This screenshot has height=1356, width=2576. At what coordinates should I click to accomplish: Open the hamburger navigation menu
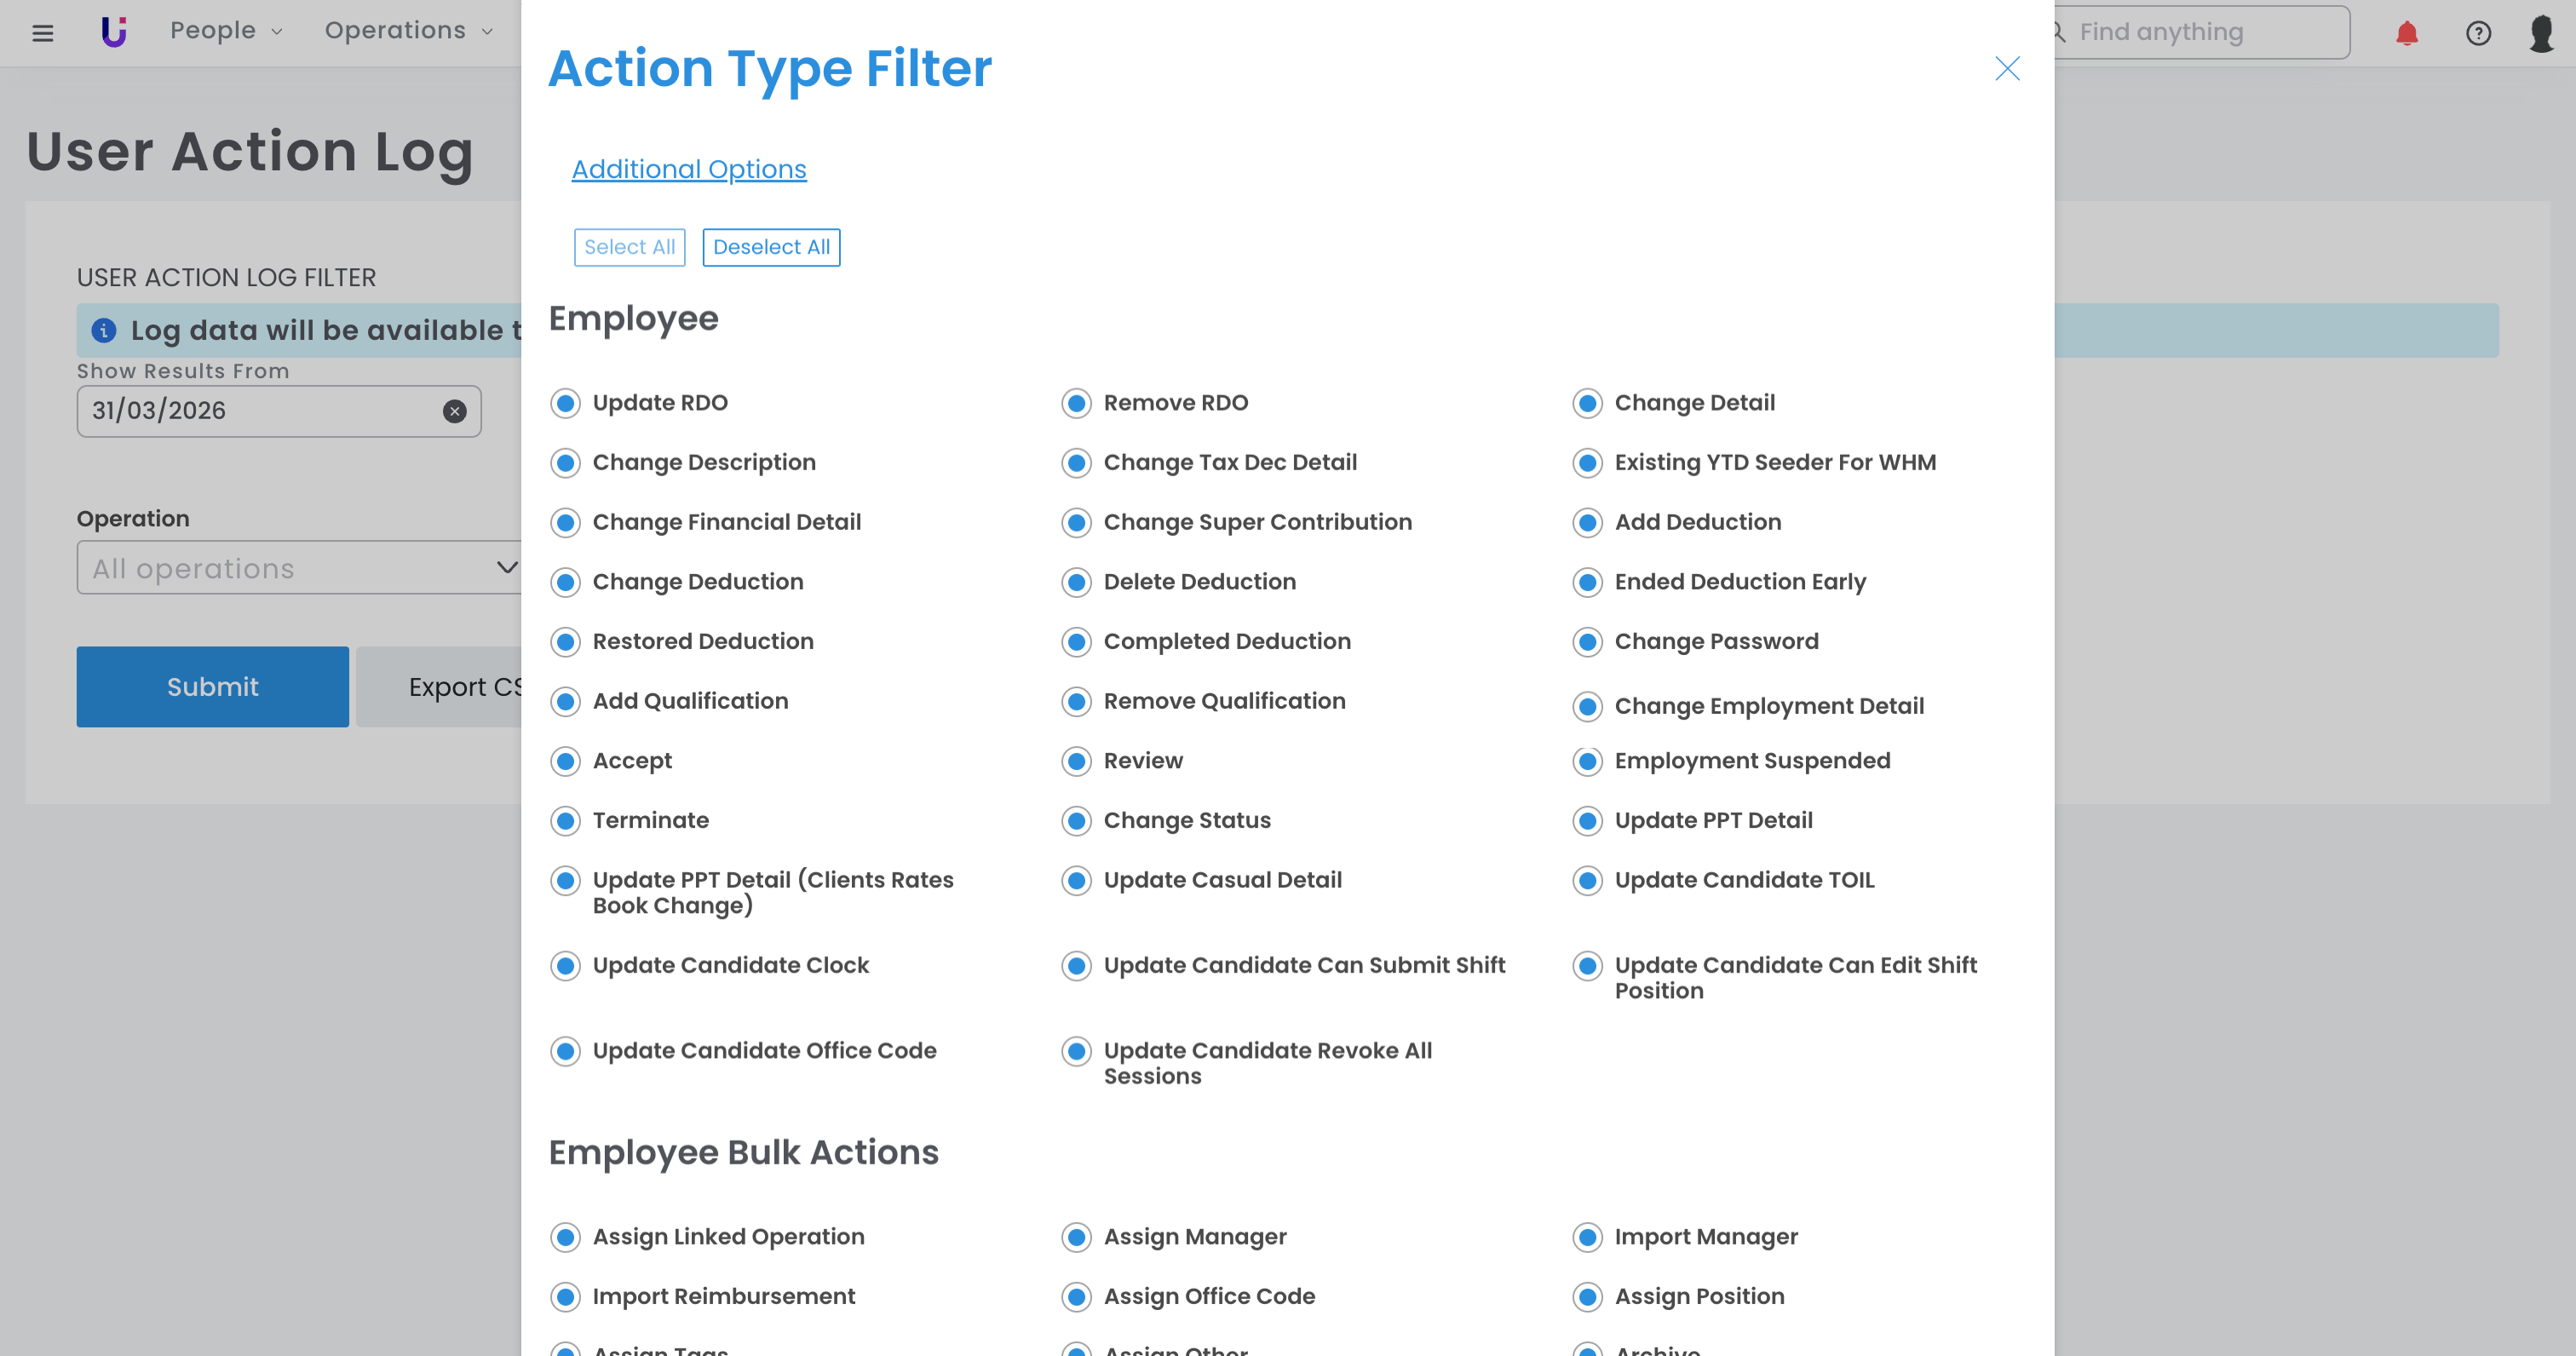(x=42, y=33)
